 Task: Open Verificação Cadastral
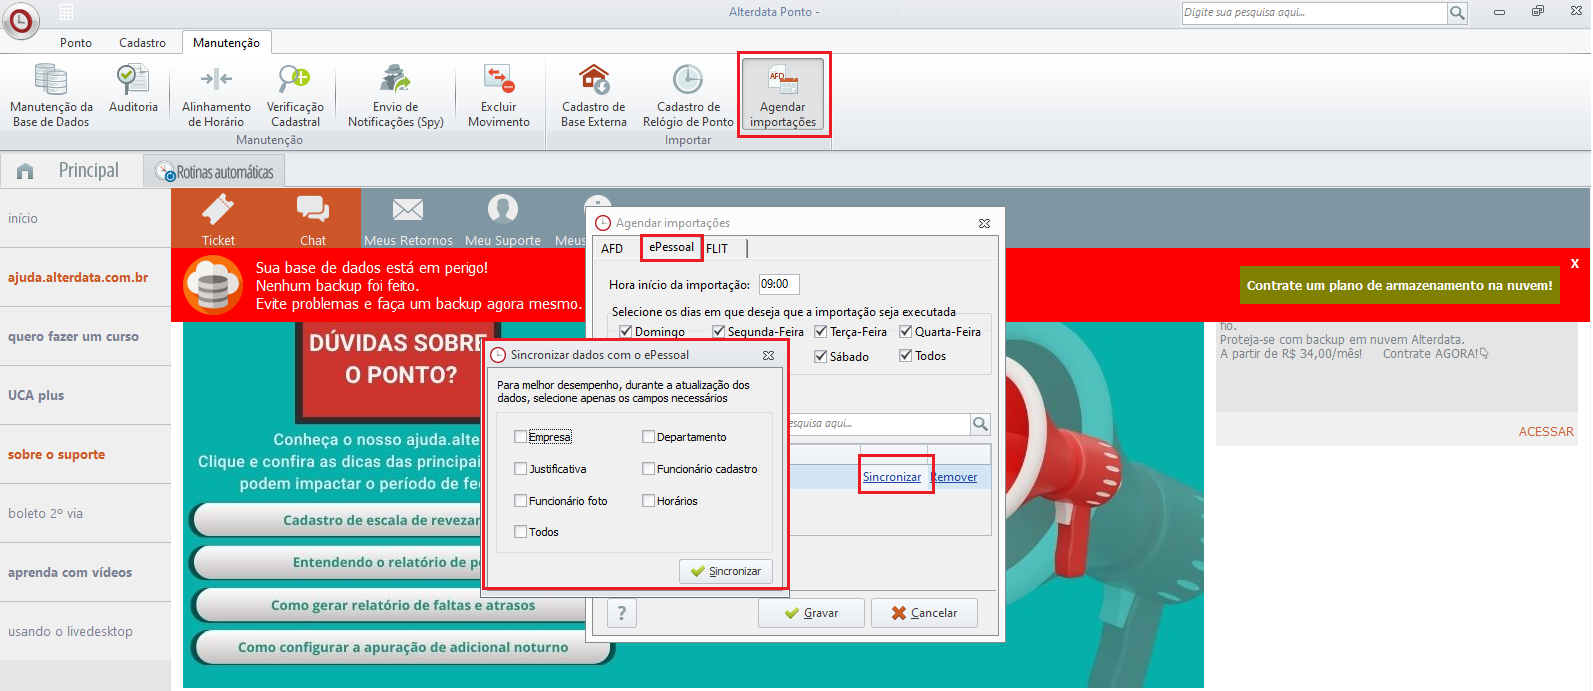295,95
